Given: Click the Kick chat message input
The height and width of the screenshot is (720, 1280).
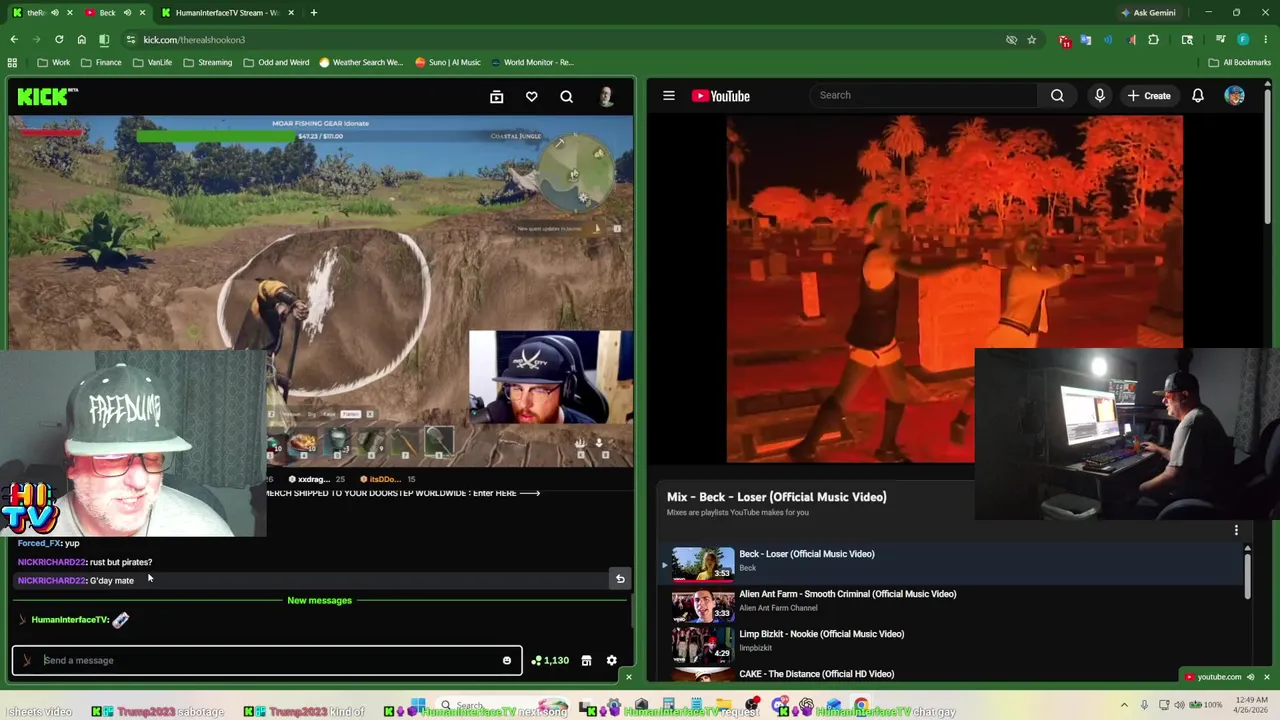Looking at the screenshot, I should [267, 660].
